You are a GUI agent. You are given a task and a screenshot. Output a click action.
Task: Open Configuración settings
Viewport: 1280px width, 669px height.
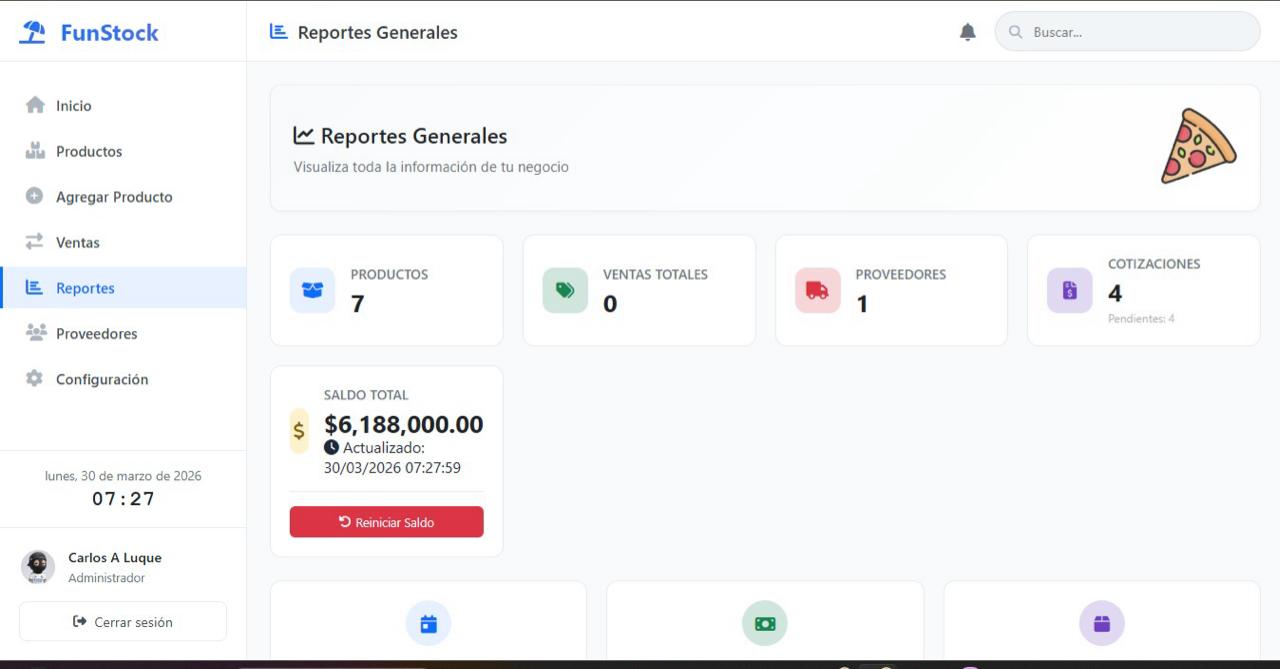tap(101, 380)
